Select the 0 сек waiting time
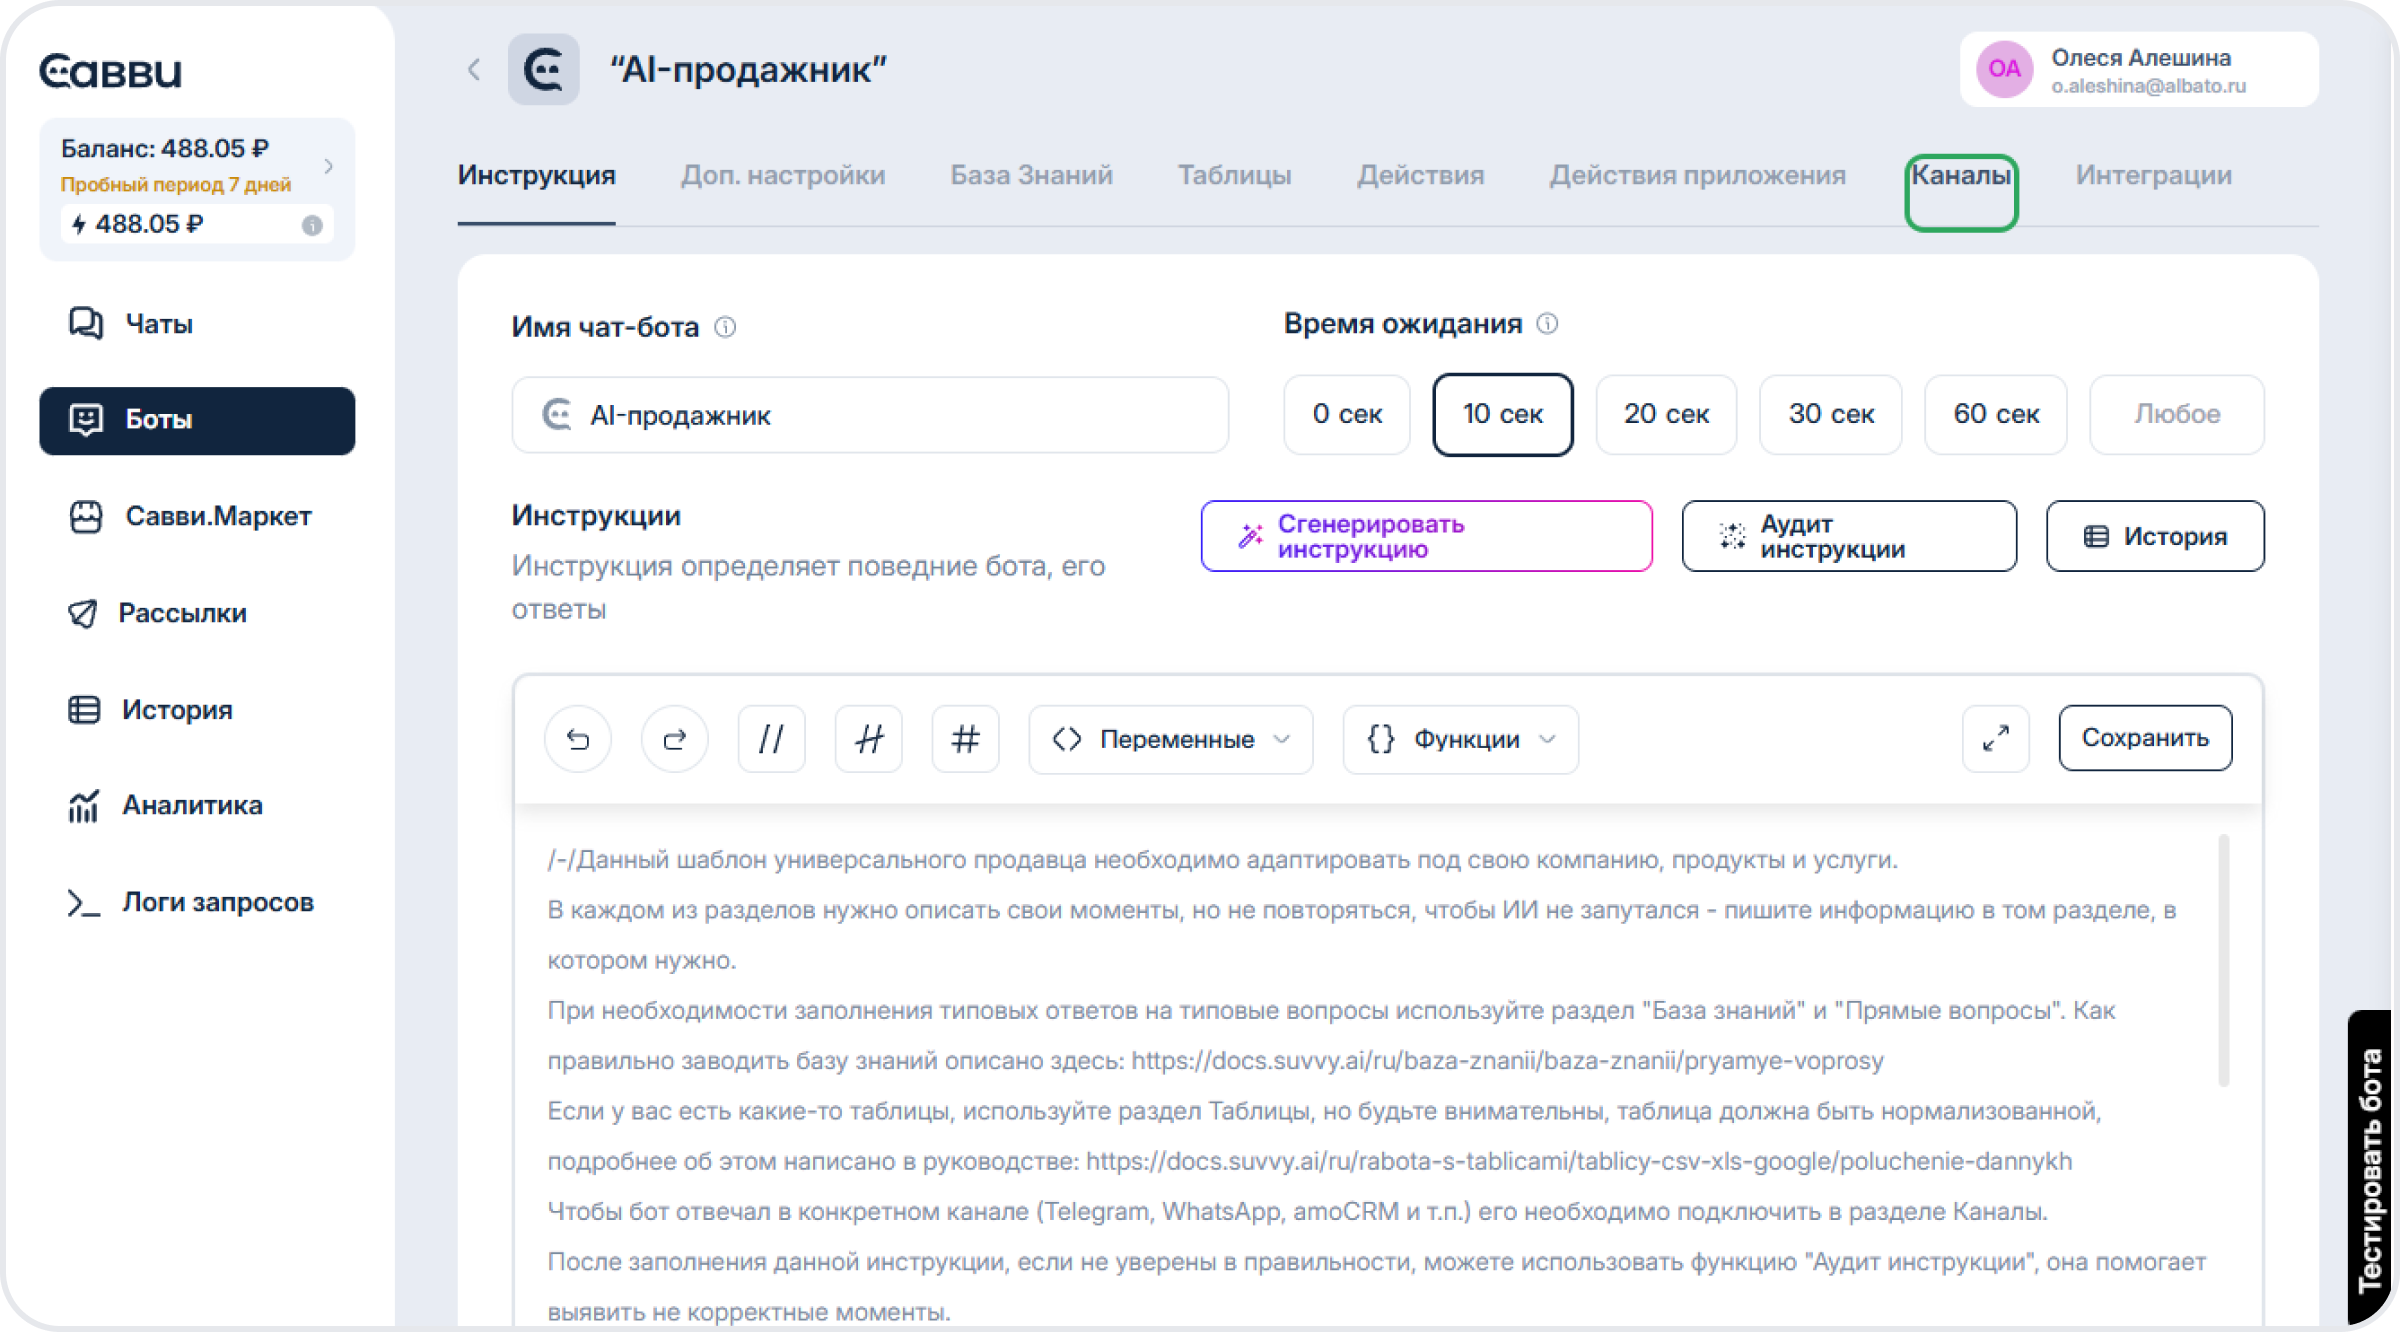Image resolution: width=2400 pixels, height=1332 pixels. click(x=1346, y=414)
